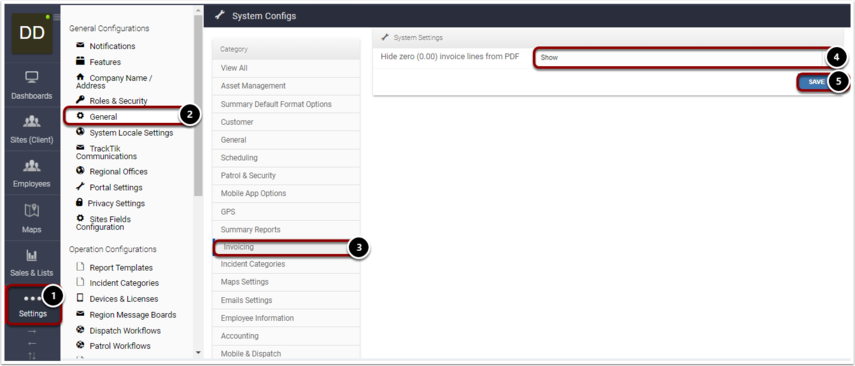Open the Employees sidebar icon
Viewport: 855px width, 366px height.
tap(32, 165)
